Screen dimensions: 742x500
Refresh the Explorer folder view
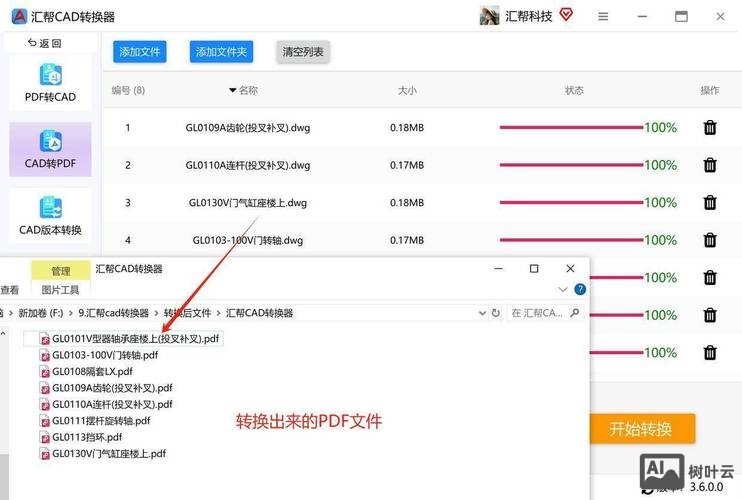pyautogui.click(x=495, y=313)
